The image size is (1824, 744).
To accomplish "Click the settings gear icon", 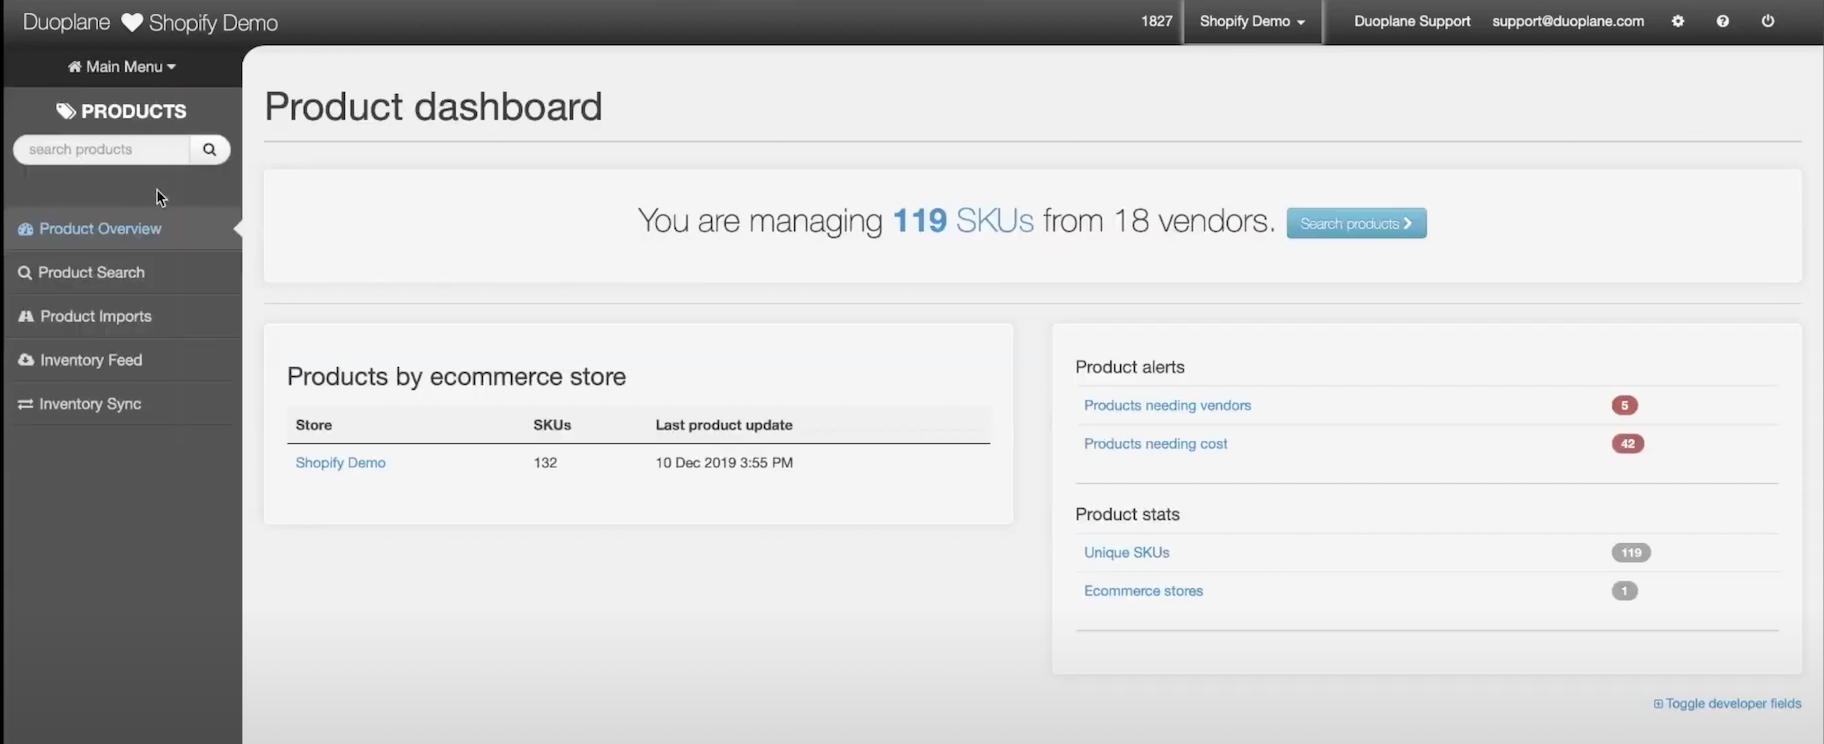I will tap(1678, 21).
